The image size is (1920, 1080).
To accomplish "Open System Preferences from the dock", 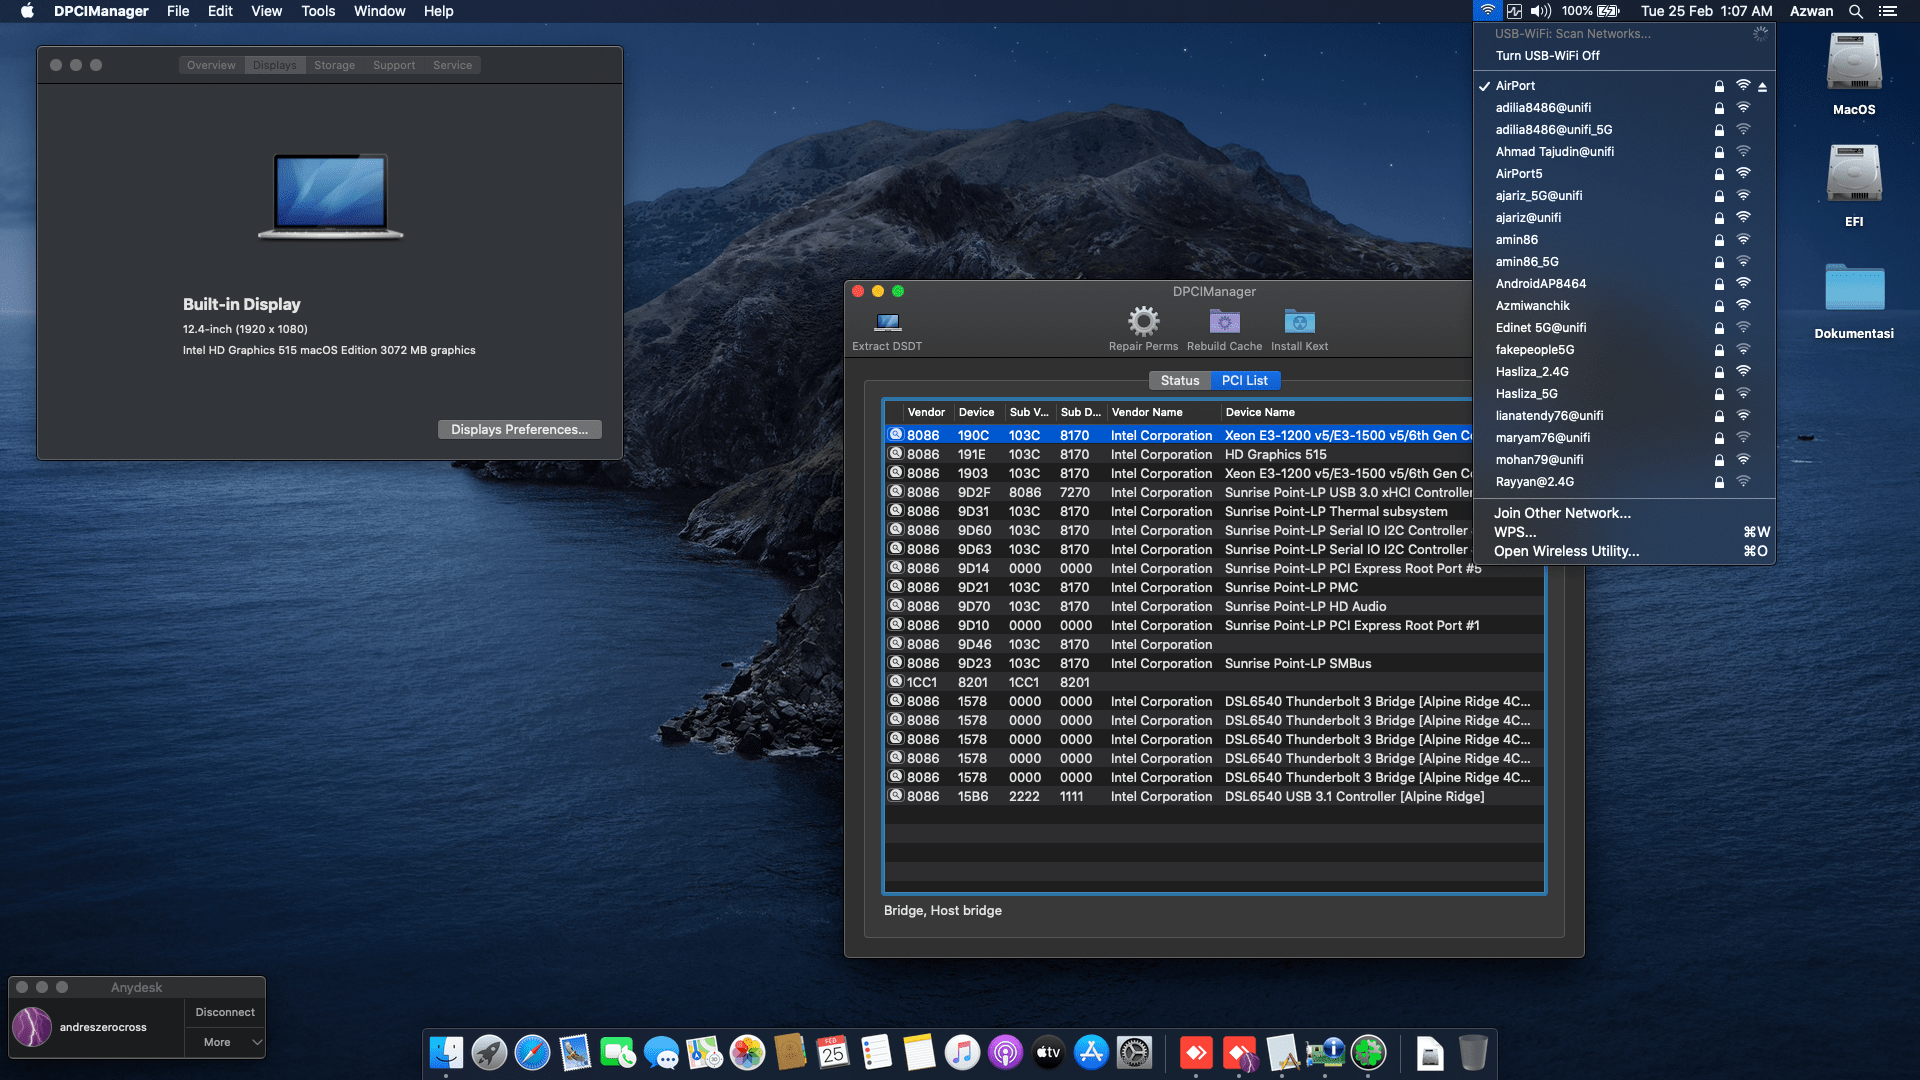I will click(1134, 1053).
